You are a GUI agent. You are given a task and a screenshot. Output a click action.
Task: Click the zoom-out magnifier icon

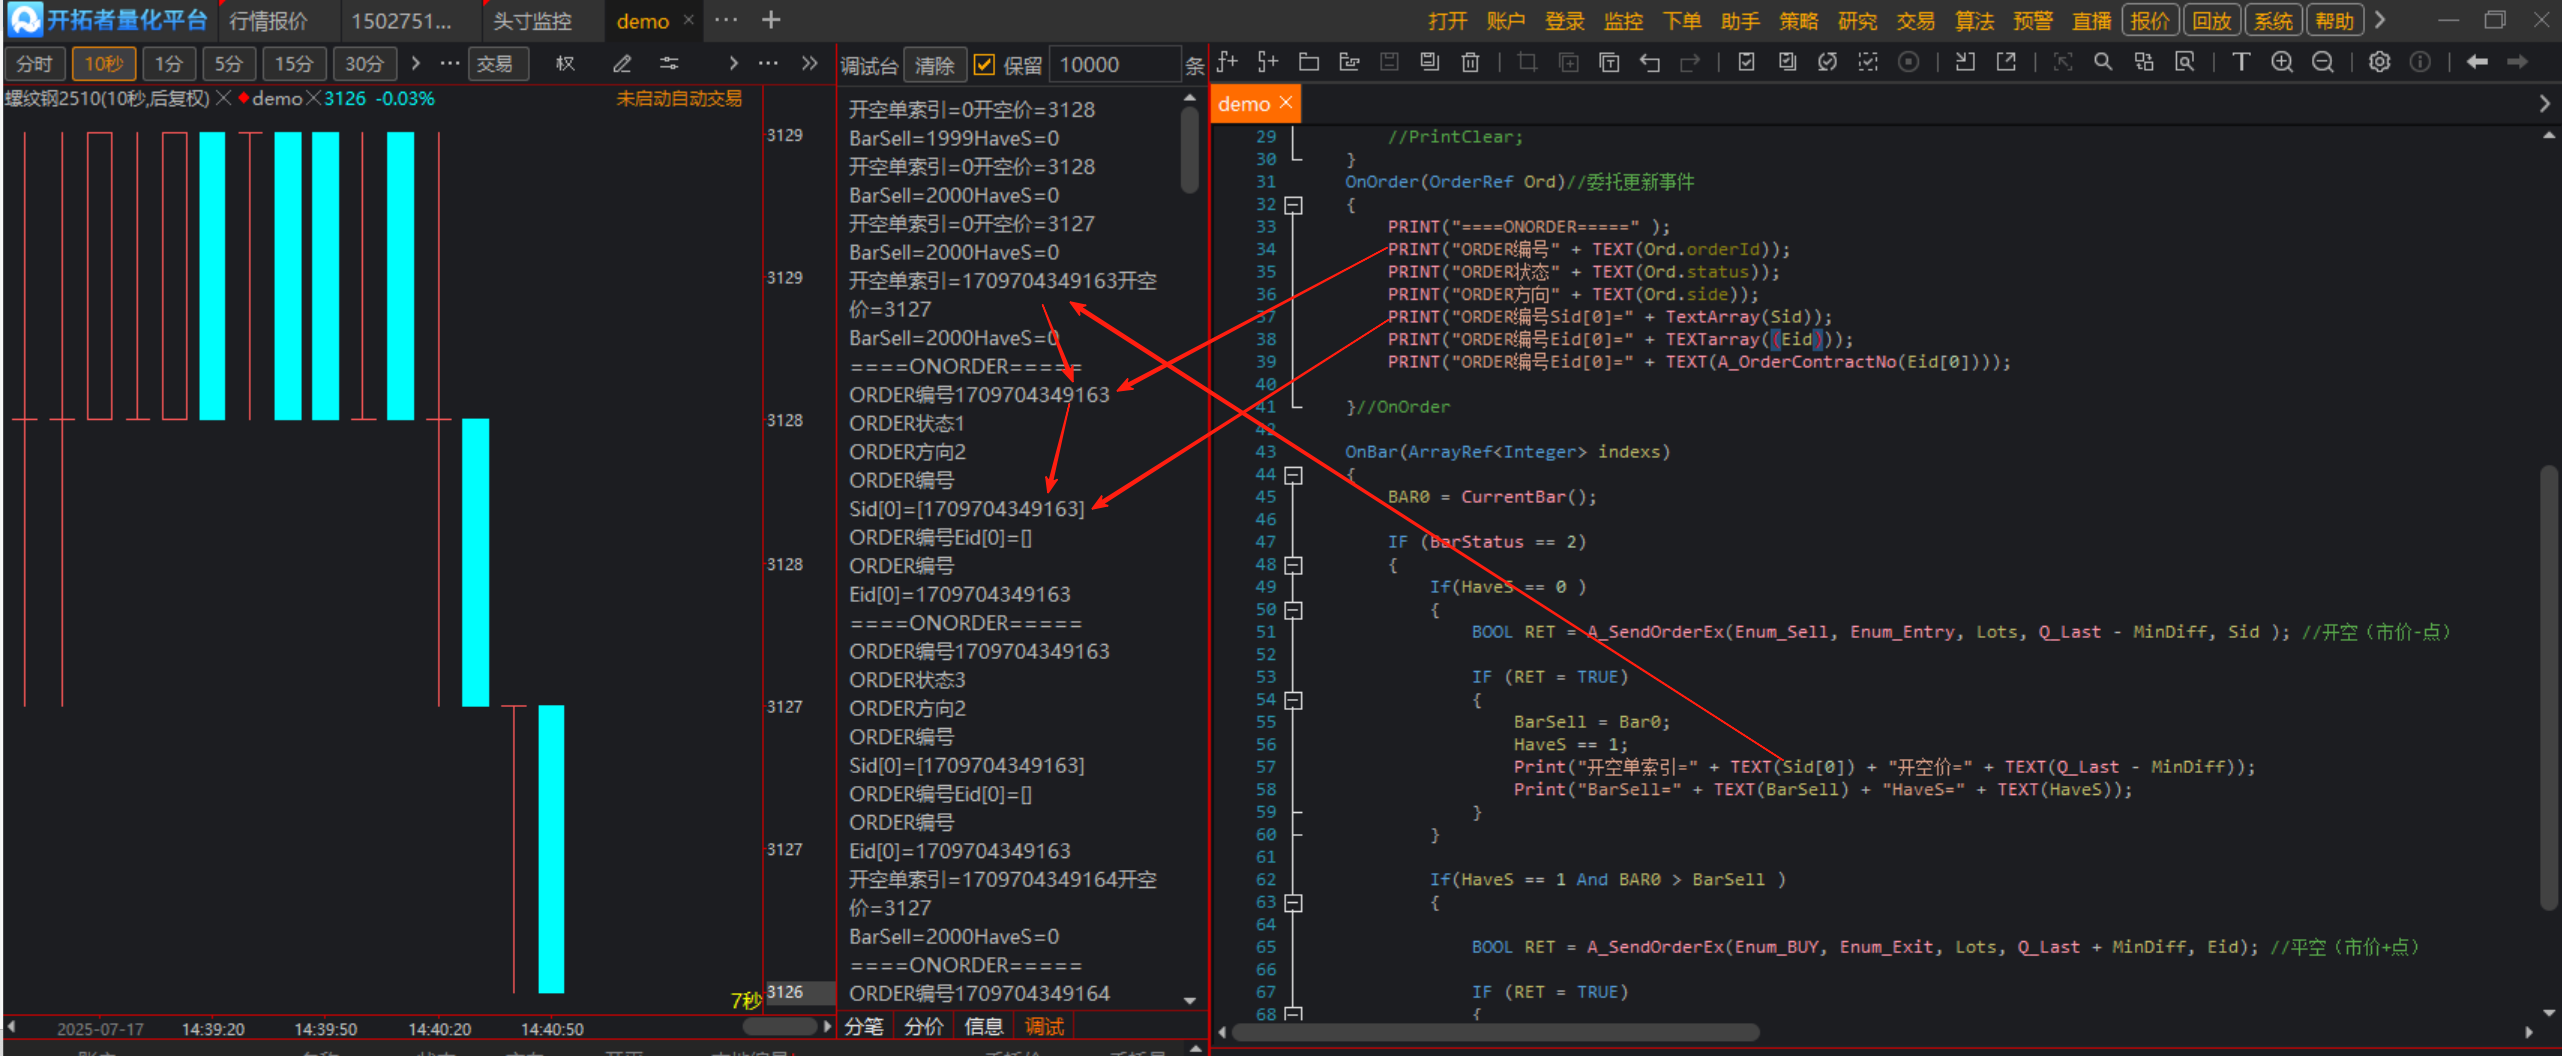tap(2322, 62)
